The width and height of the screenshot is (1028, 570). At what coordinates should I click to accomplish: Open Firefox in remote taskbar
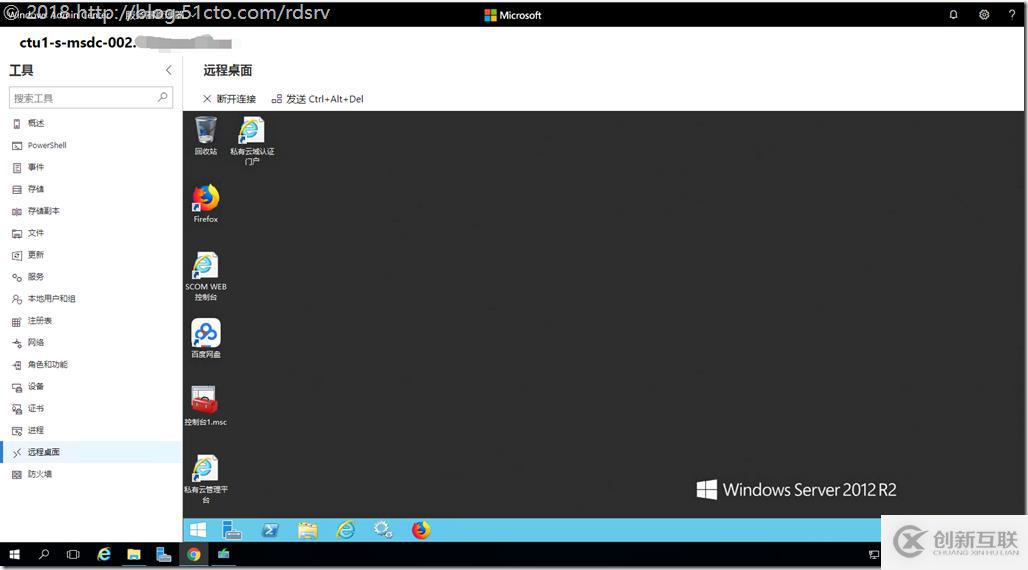(x=421, y=530)
